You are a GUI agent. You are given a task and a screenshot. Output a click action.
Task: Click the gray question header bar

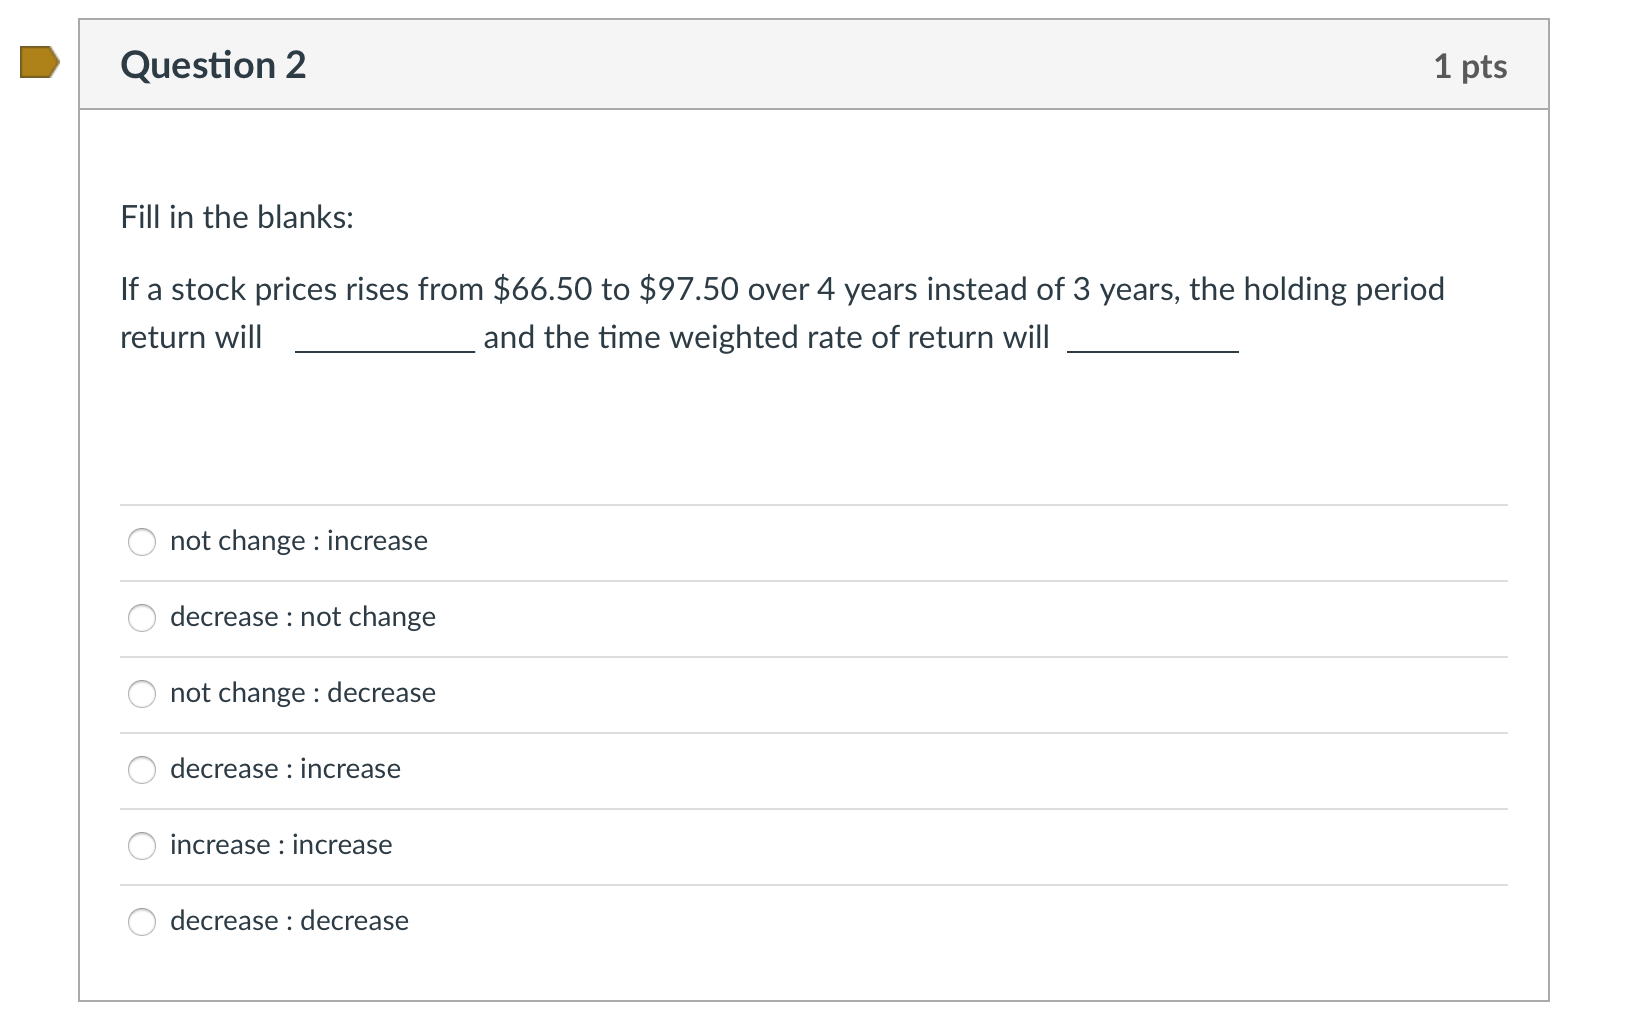(800, 65)
